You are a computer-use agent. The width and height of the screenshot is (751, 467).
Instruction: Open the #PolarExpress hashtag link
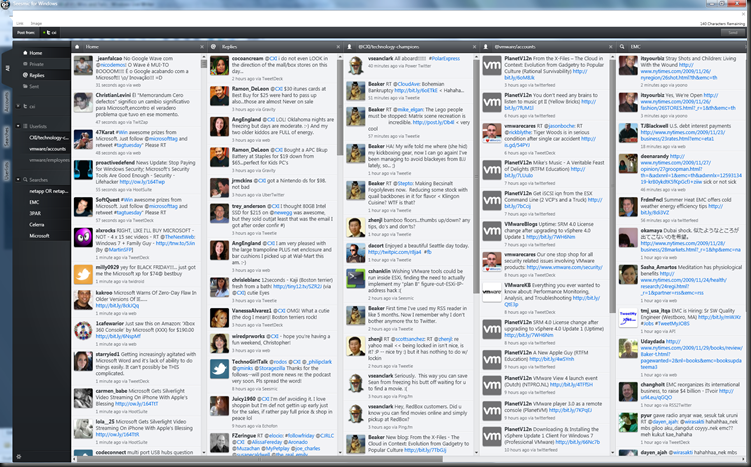coord(444,58)
